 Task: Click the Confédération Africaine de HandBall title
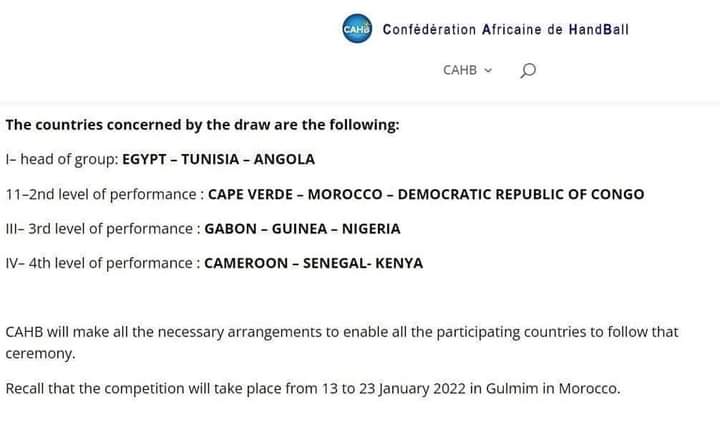pyautogui.click(x=506, y=29)
